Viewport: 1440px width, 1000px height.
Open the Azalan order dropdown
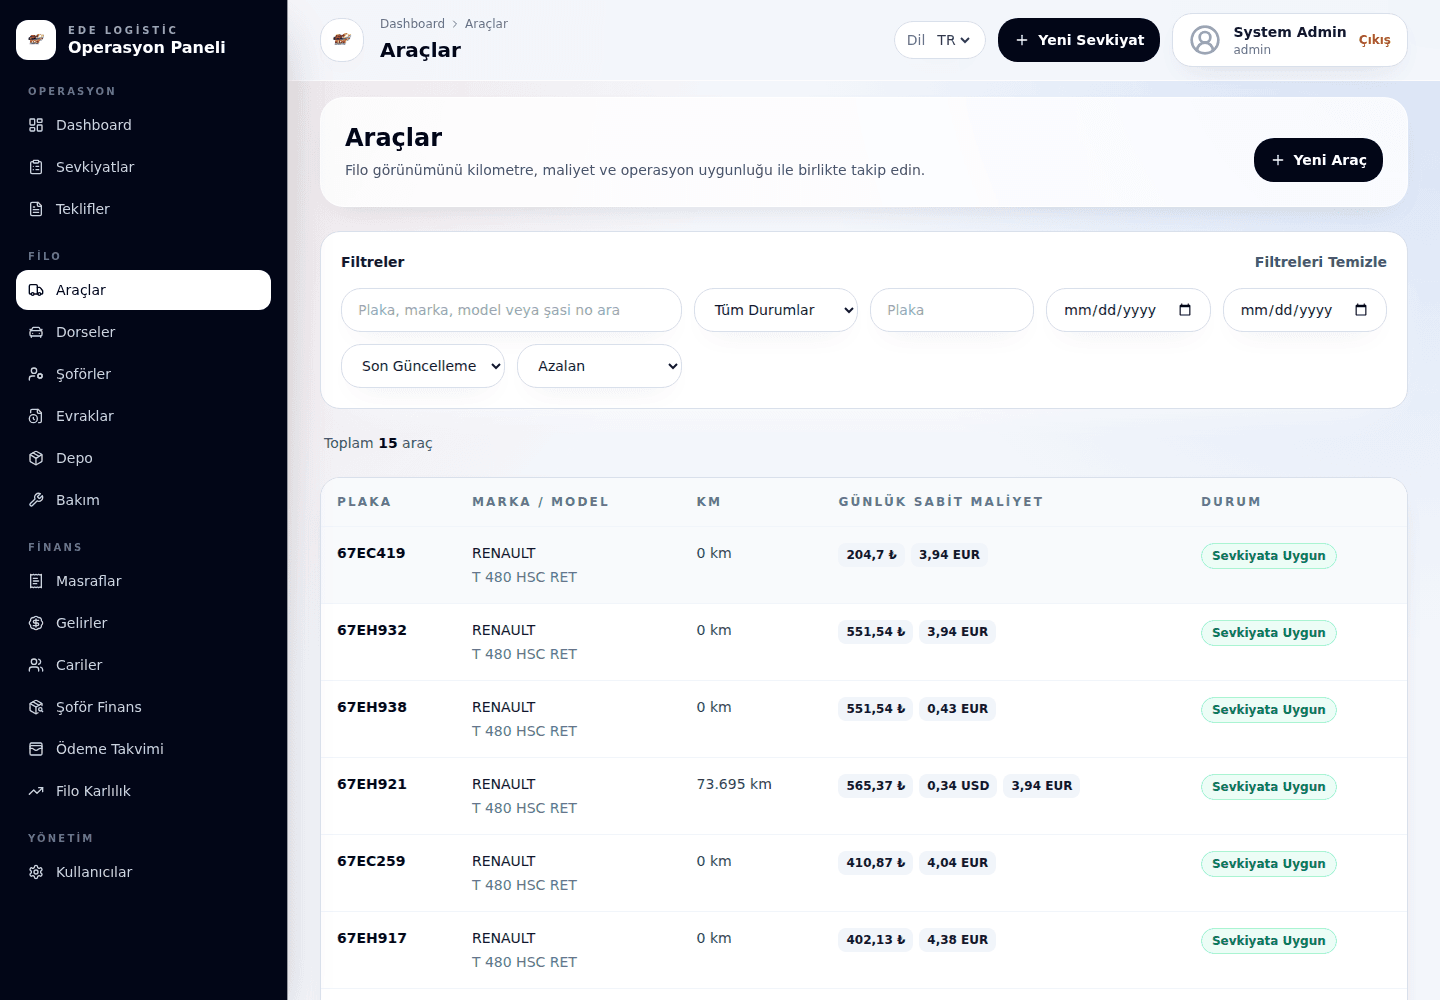[599, 366]
